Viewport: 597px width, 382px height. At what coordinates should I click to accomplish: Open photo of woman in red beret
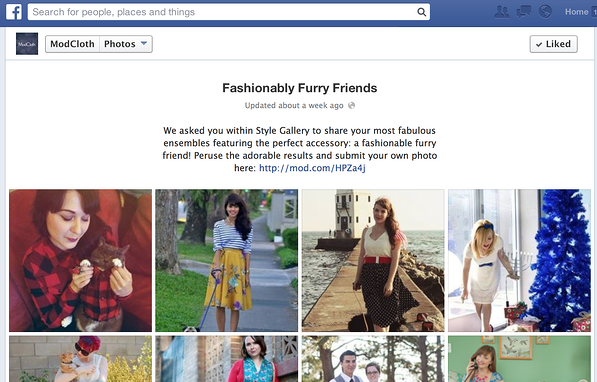pyautogui.click(x=80, y=359)
